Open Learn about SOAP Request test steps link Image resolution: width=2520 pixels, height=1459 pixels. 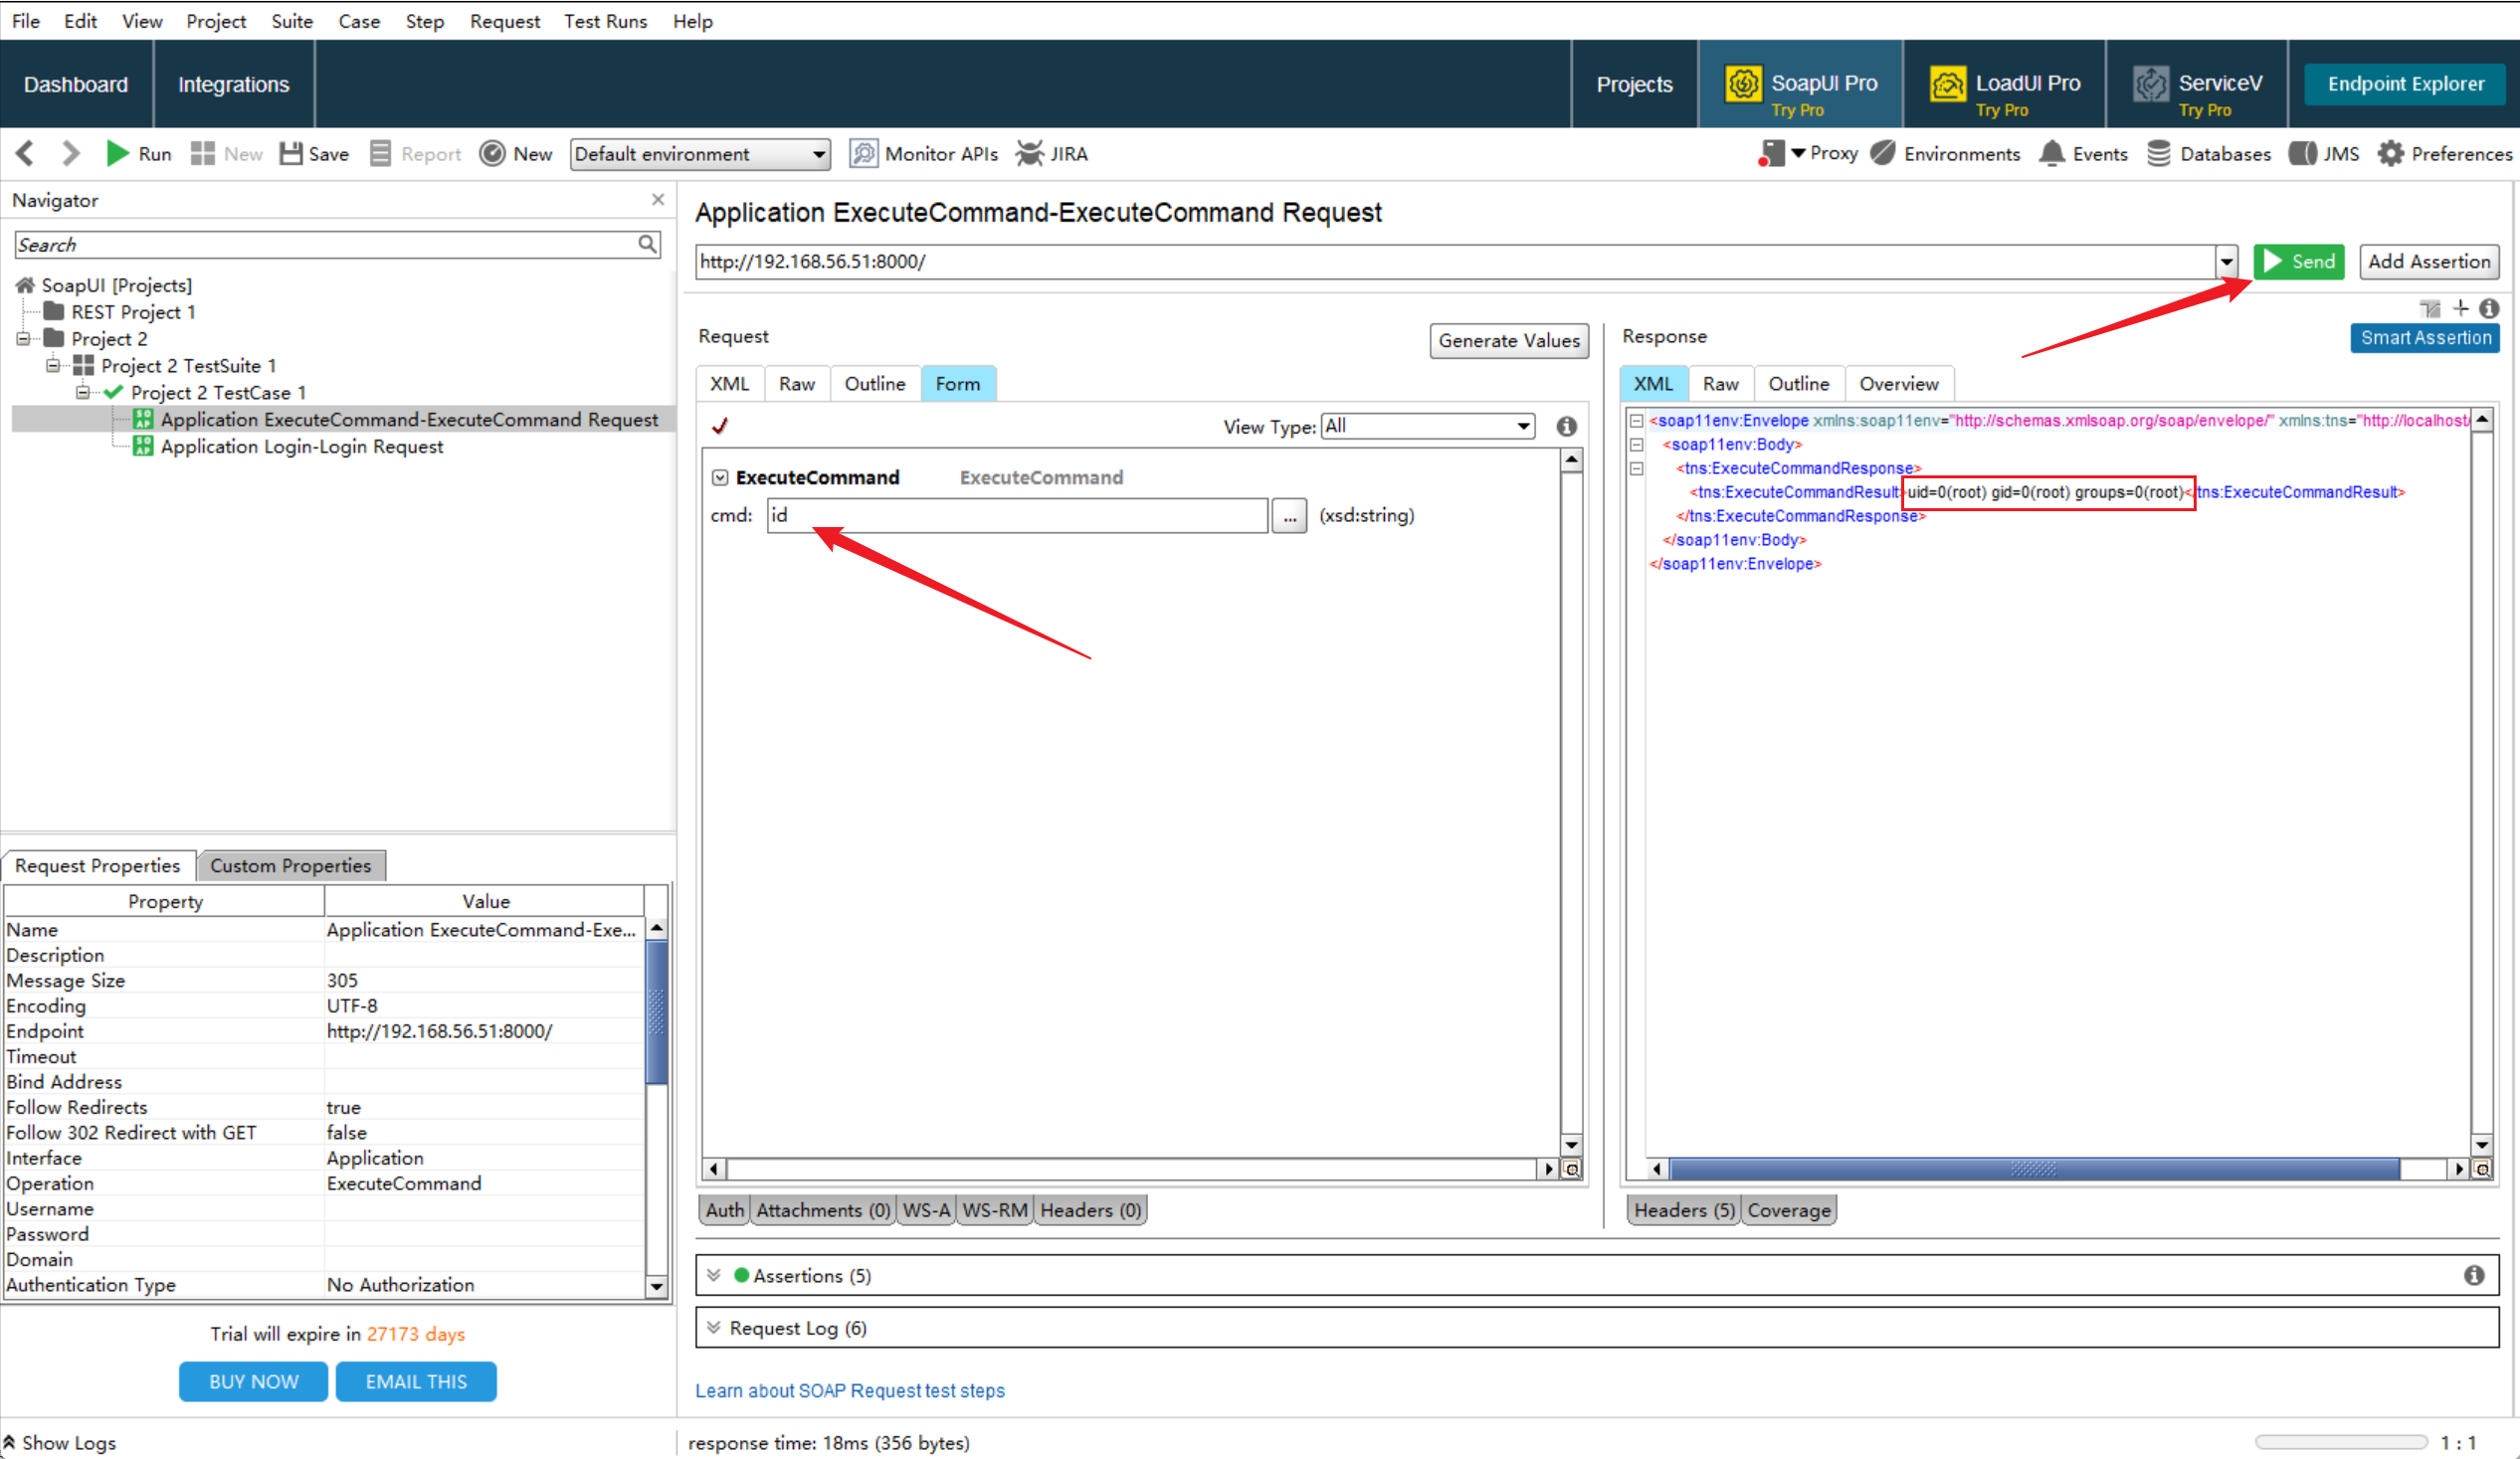click(849, 1390)
